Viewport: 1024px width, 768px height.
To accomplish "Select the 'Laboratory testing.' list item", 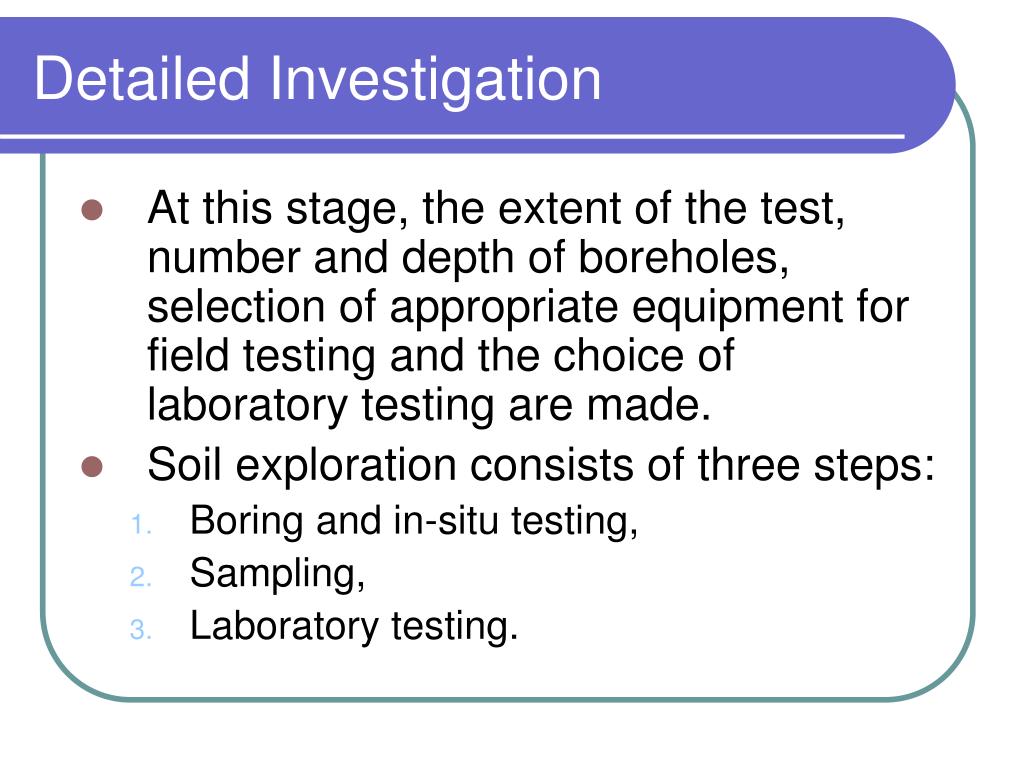I will click(x=354, y=627).
